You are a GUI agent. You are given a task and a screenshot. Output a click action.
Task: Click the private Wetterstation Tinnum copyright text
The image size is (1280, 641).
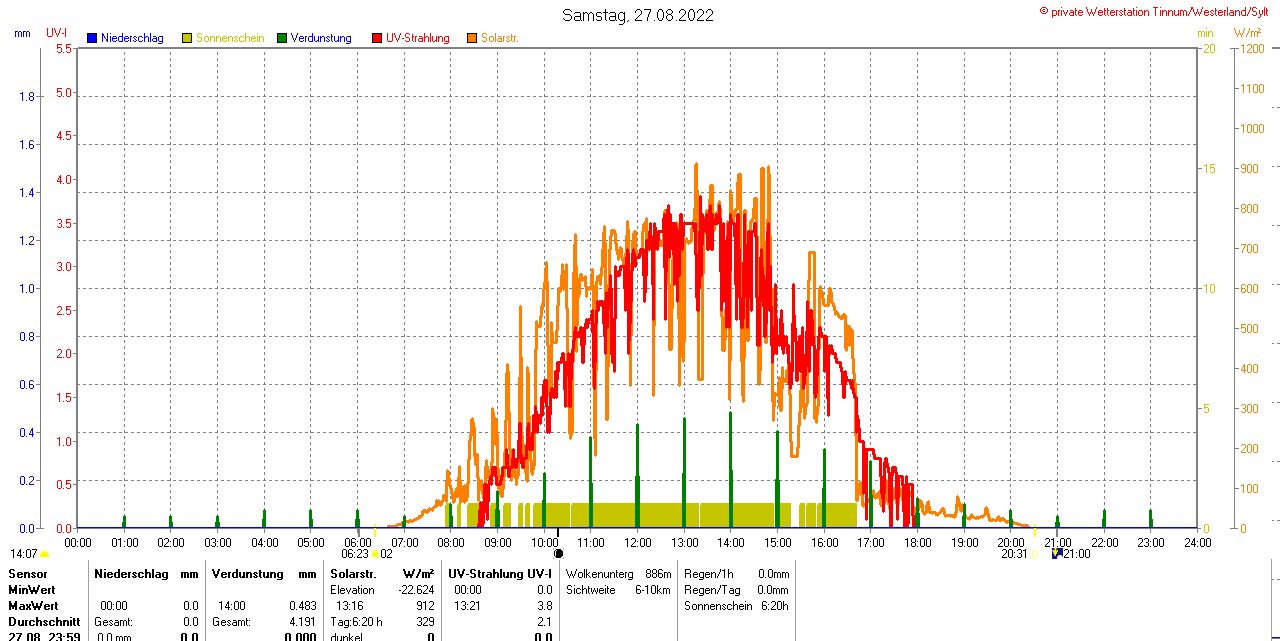pyautogui.click(x=1159, y=11)
